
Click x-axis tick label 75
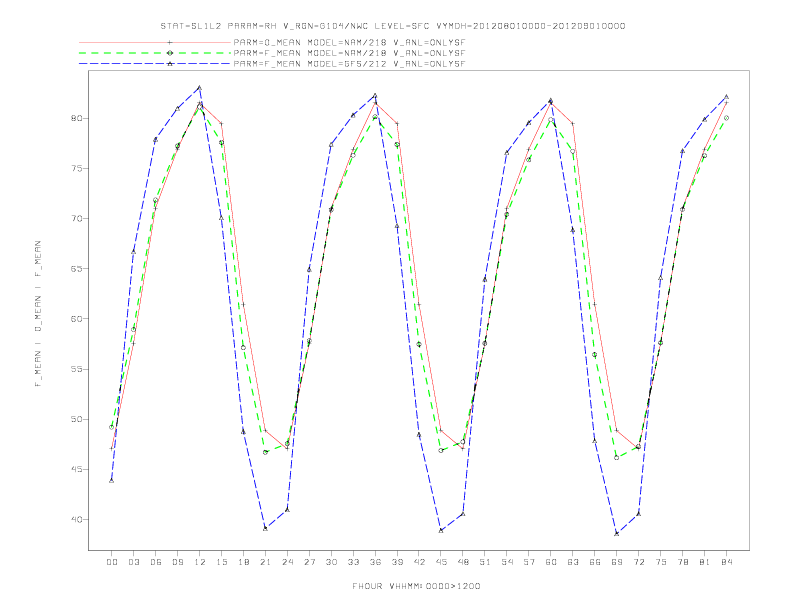point(661,562)
